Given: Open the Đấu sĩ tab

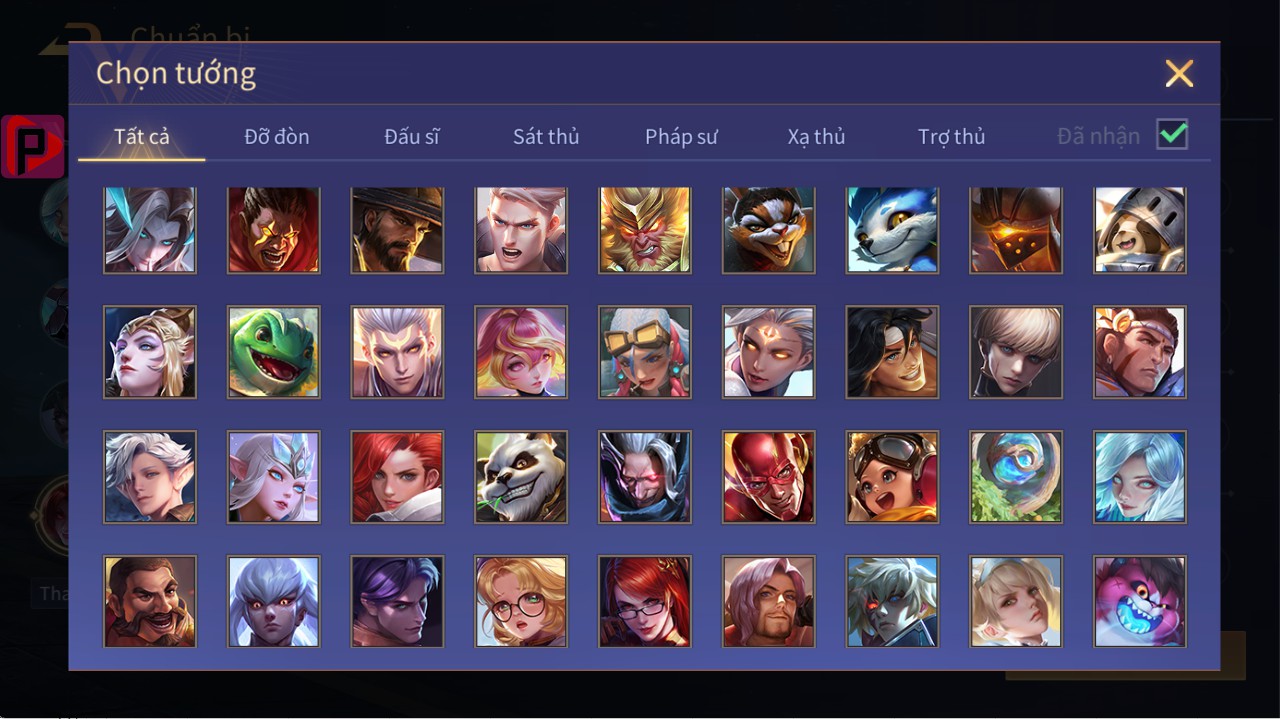Looking at the screenshot, I should (411, 137).
